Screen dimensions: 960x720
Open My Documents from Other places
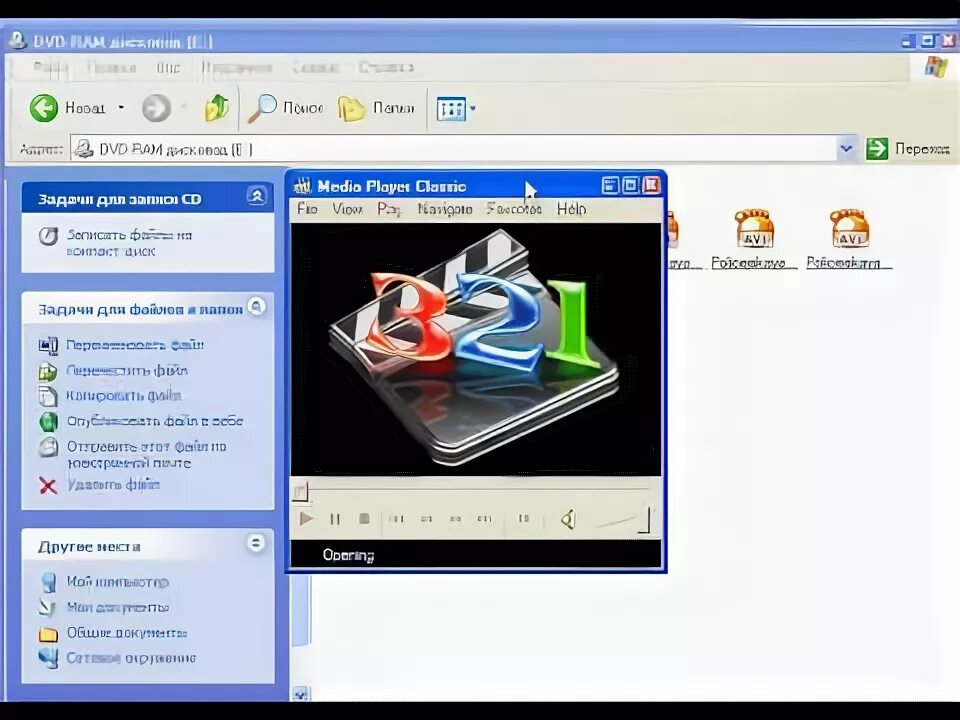(118, 607)
